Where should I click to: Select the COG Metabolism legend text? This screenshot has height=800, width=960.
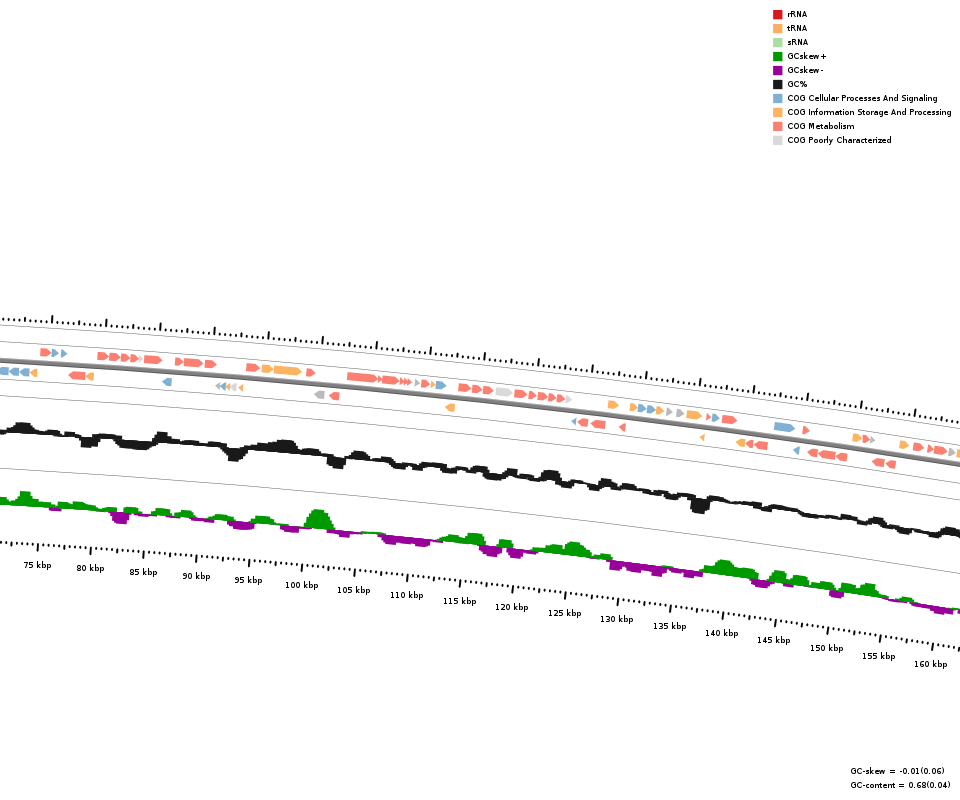click(x=820, y=126)
